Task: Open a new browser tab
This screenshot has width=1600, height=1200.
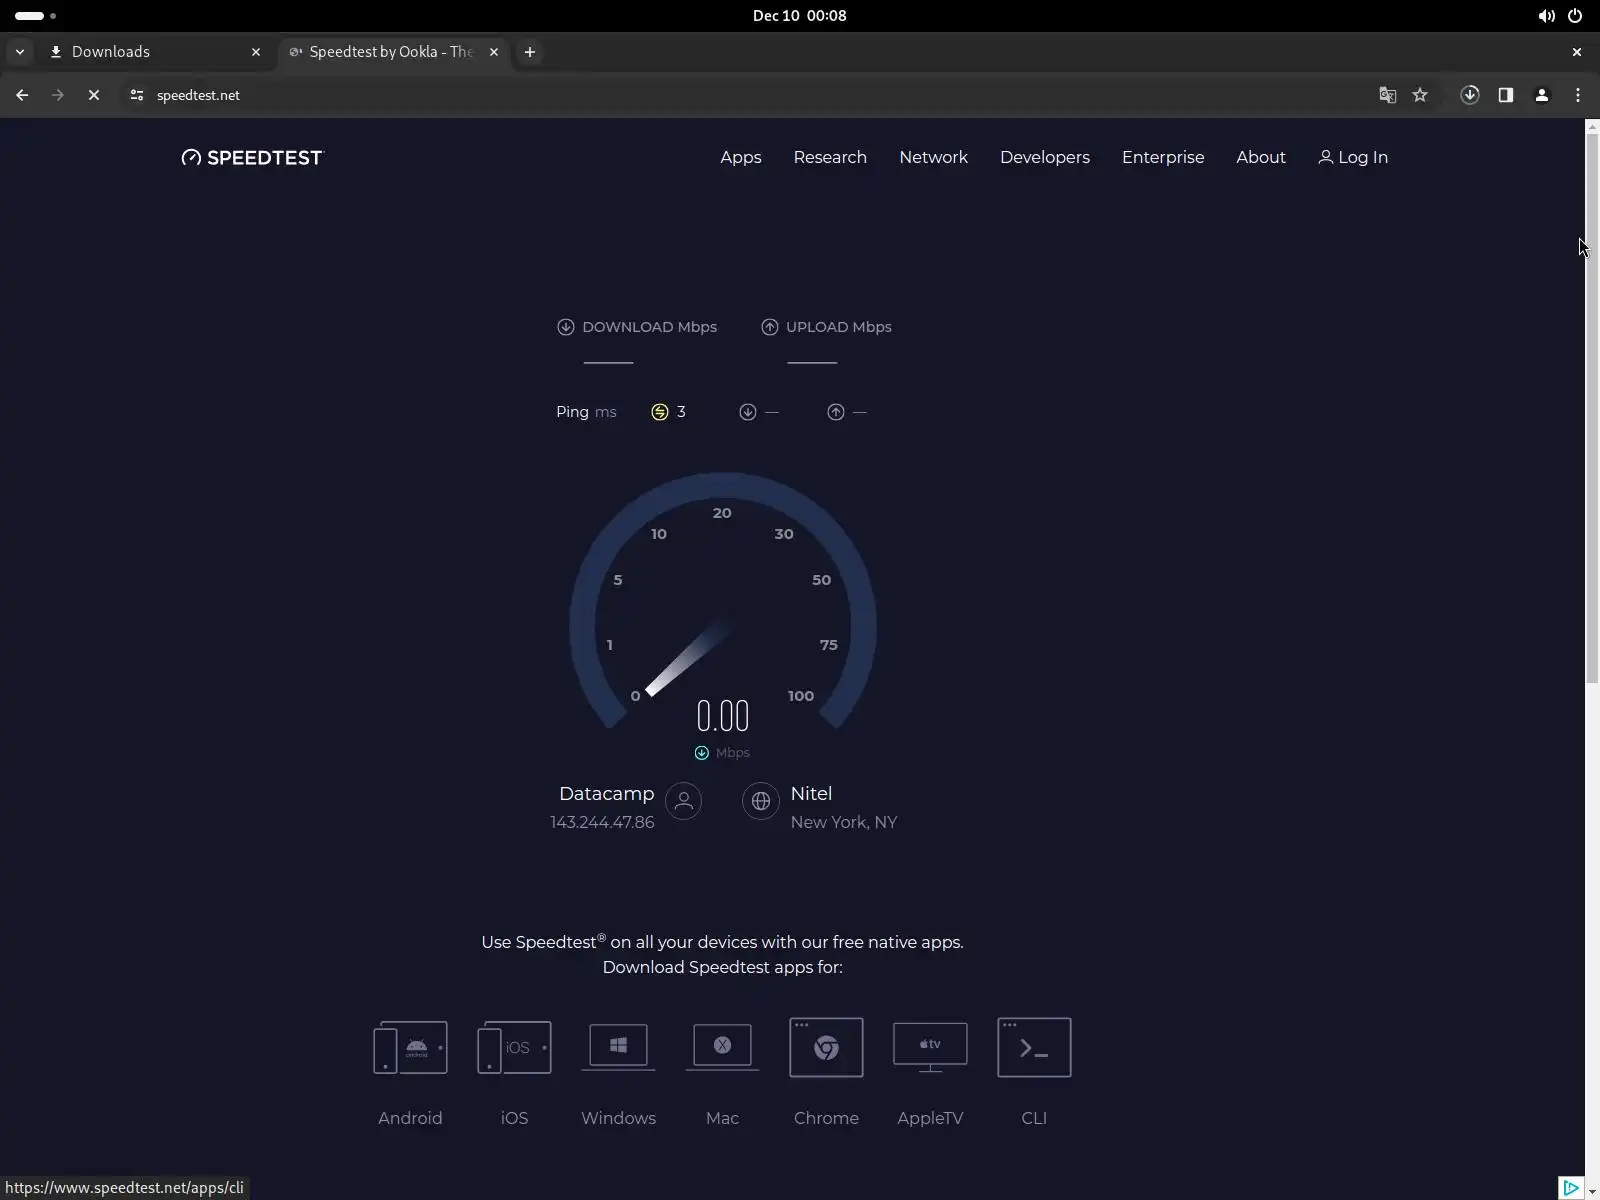Action: 530,52
